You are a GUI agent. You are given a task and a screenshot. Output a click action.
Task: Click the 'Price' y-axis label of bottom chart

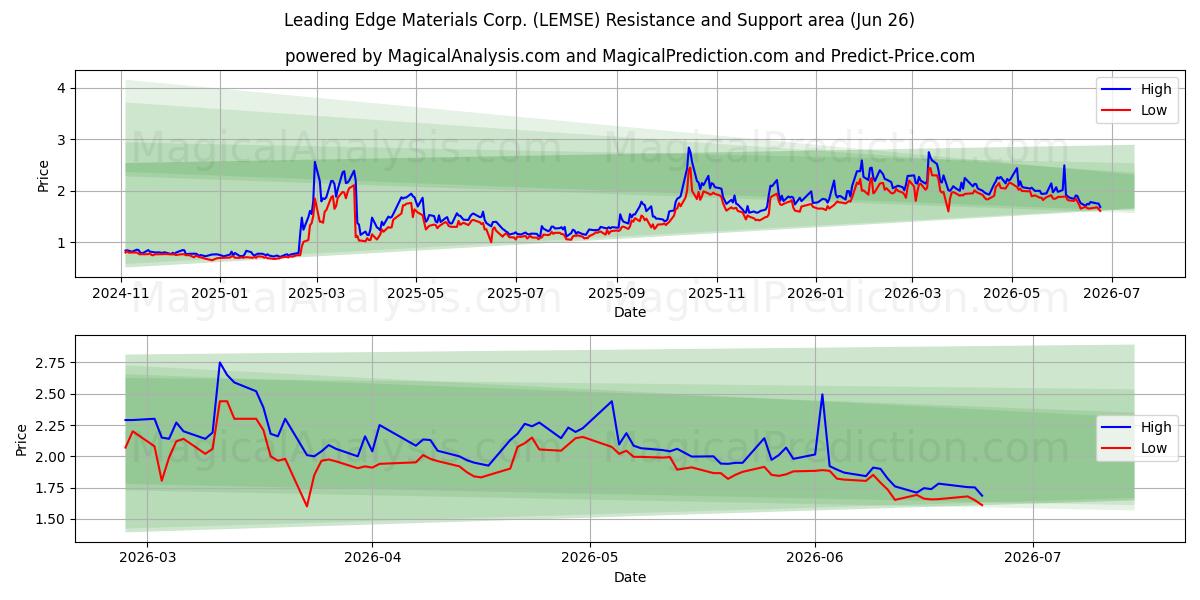point(22,440)
